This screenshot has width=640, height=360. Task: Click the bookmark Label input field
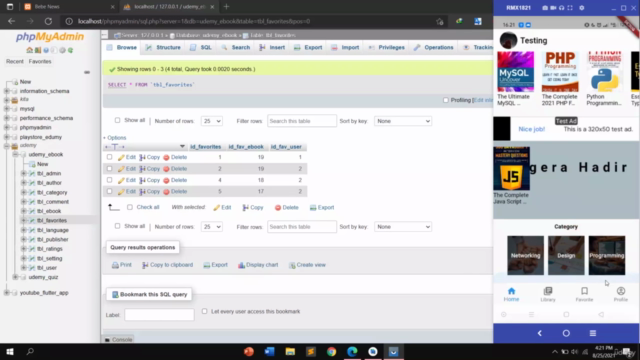click(159, 315)
